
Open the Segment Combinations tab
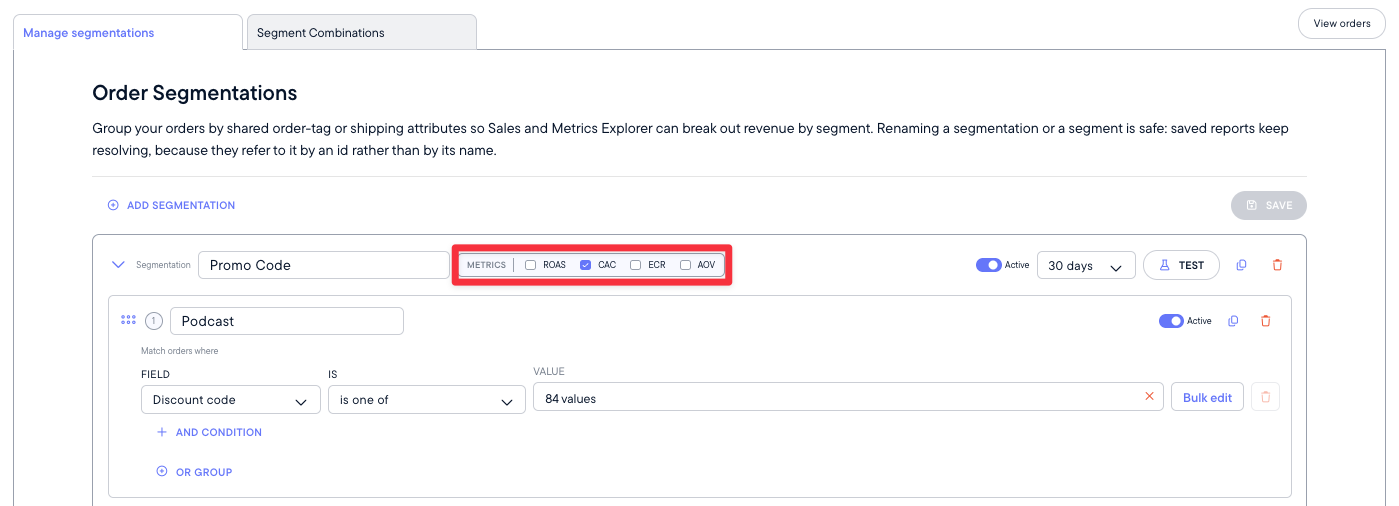point(361,33)
